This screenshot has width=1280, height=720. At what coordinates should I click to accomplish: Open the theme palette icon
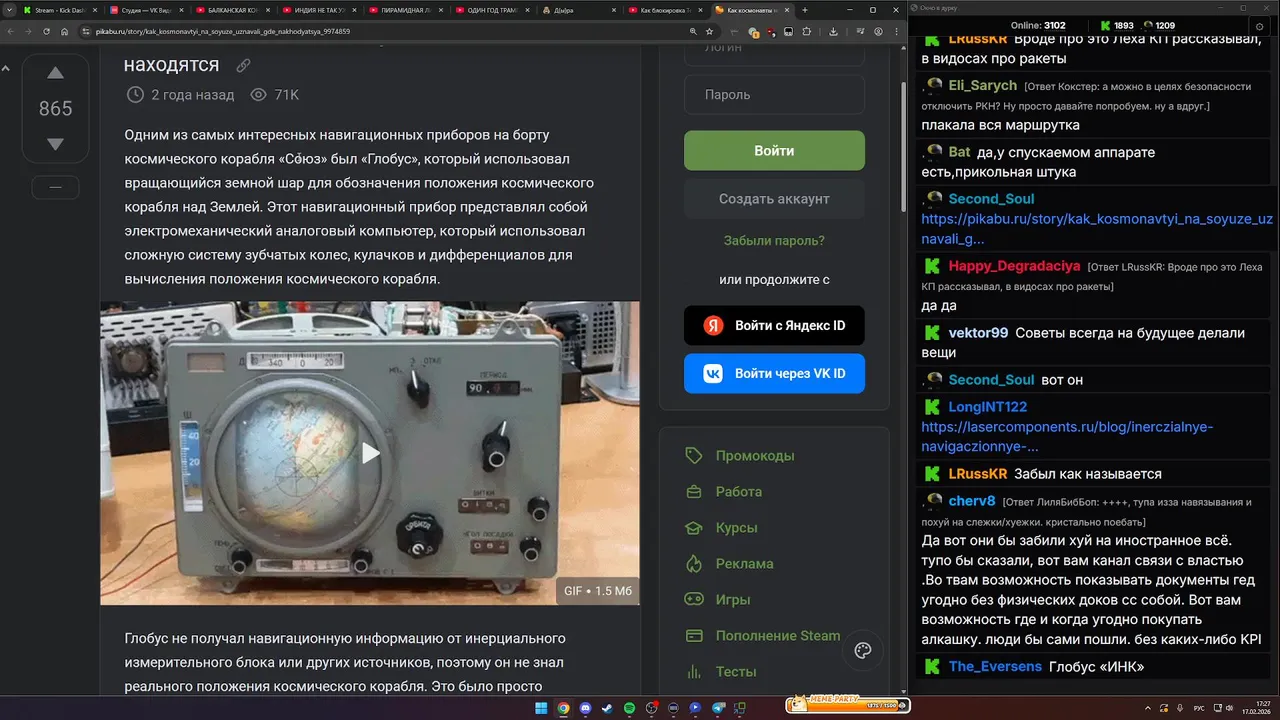coord(863,651)
